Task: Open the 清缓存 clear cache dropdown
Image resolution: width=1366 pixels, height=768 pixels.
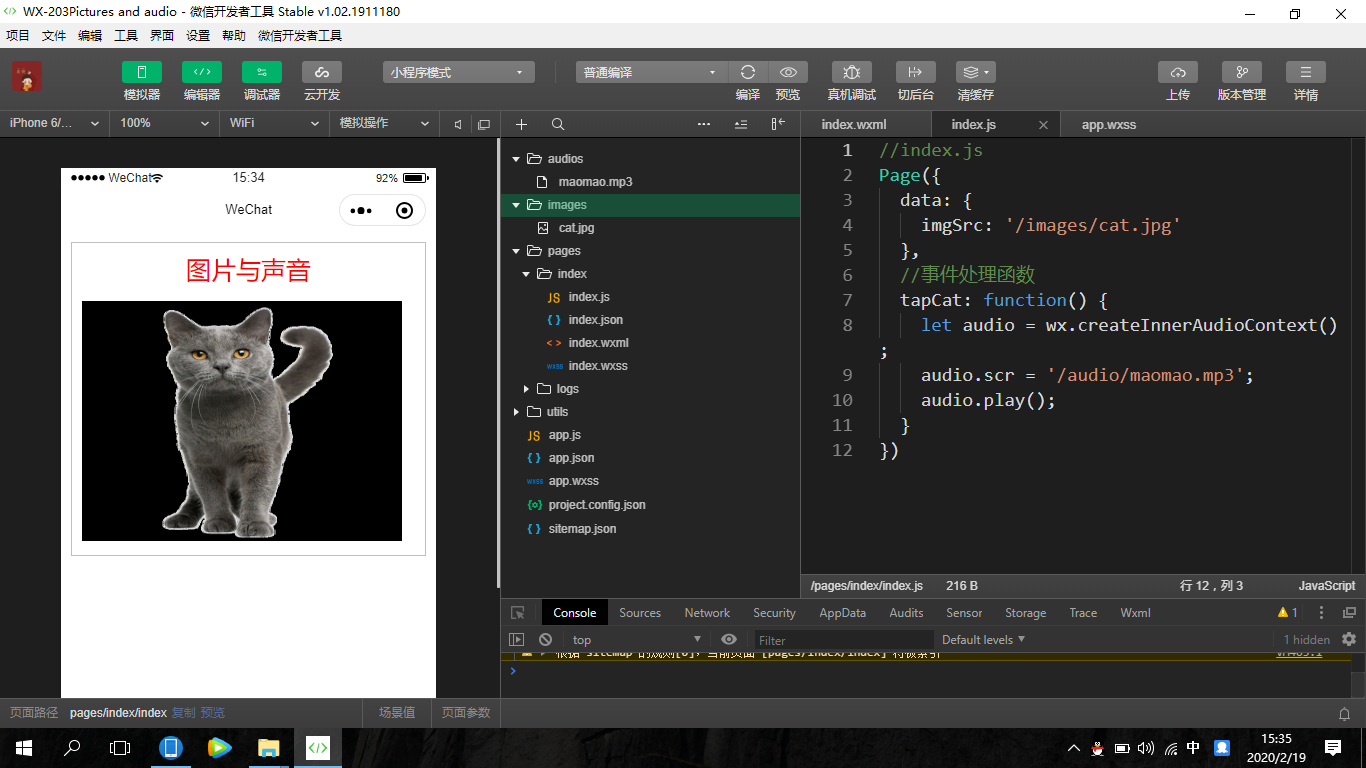Action: (976, 72)
